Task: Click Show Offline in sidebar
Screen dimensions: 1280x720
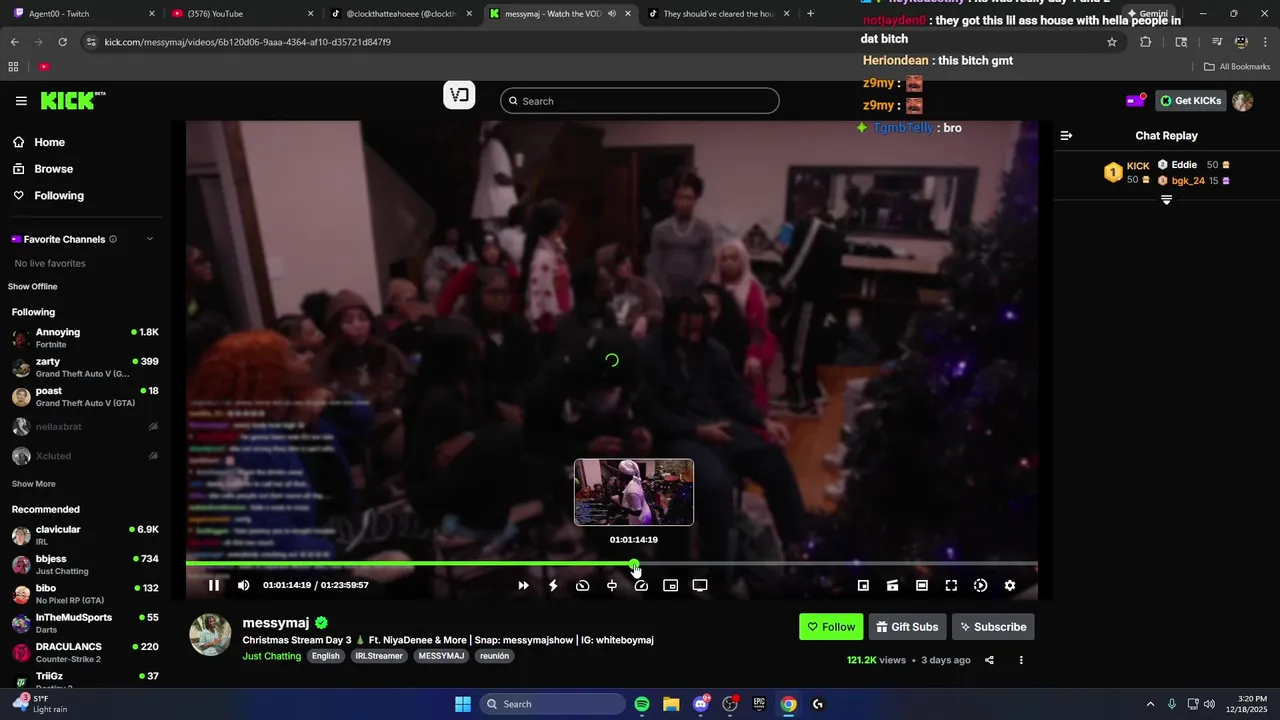Action: tap(33, 287)
